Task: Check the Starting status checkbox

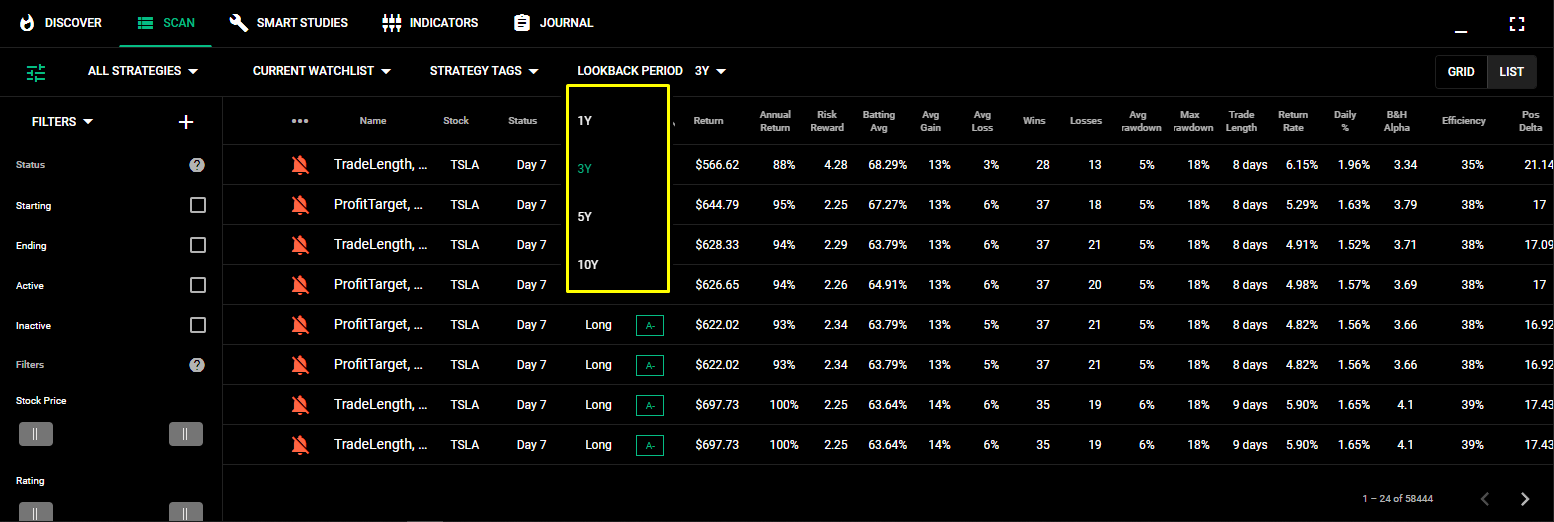Action: pos(198,205)
